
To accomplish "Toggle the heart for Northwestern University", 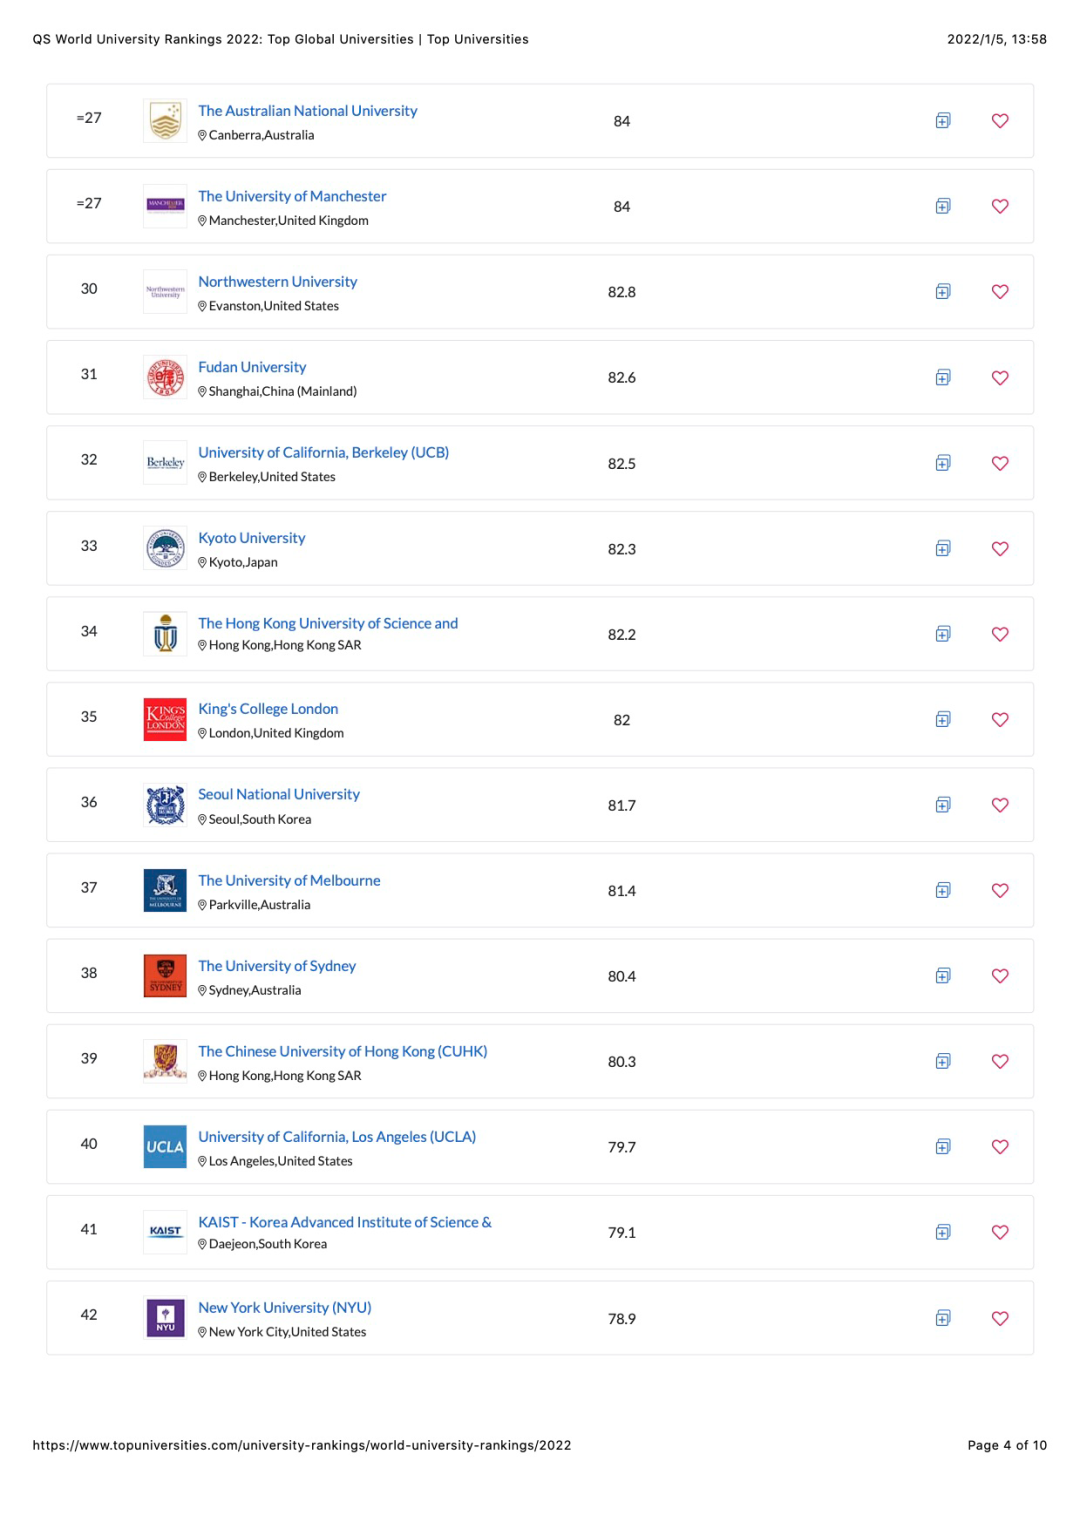I will 1000,292.
